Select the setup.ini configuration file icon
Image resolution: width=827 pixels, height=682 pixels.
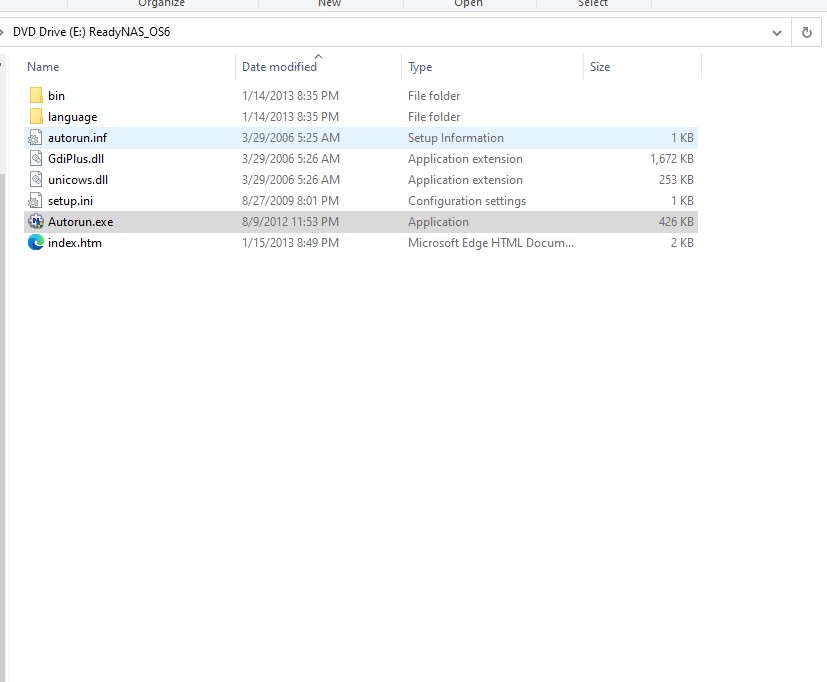(35, 200)
